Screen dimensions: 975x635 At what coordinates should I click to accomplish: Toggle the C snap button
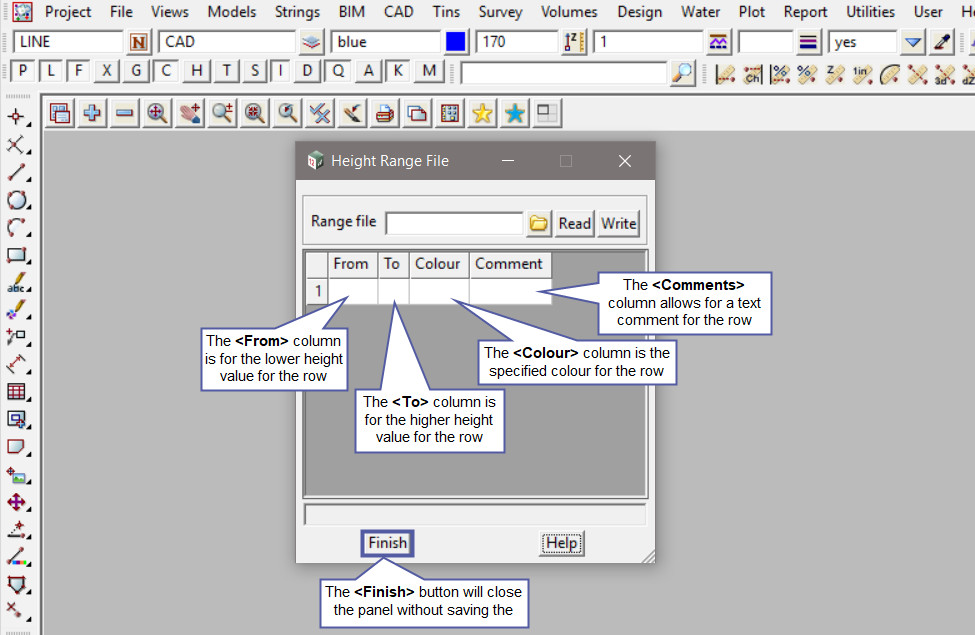click(x=166, y=71)
